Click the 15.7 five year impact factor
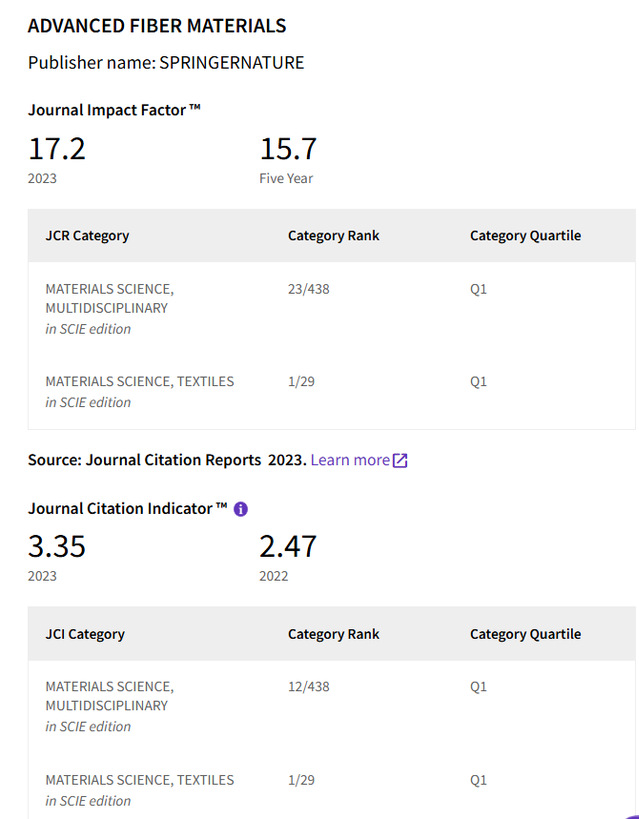This screenshot has width=639, height=819. 288,149
